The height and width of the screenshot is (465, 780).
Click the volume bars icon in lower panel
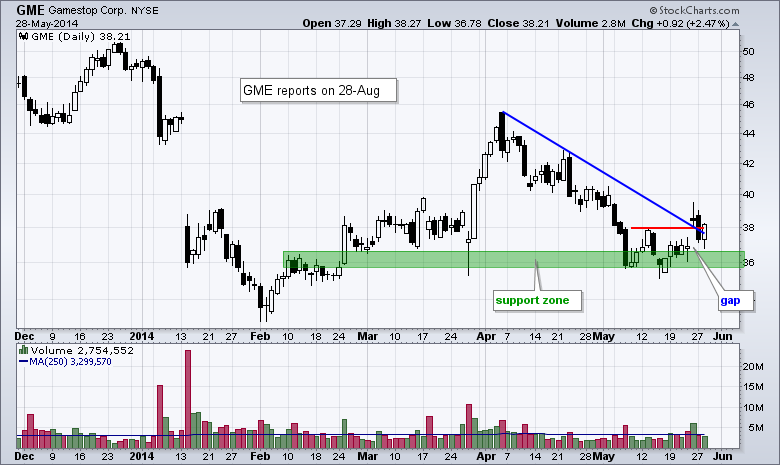(23, 350)
